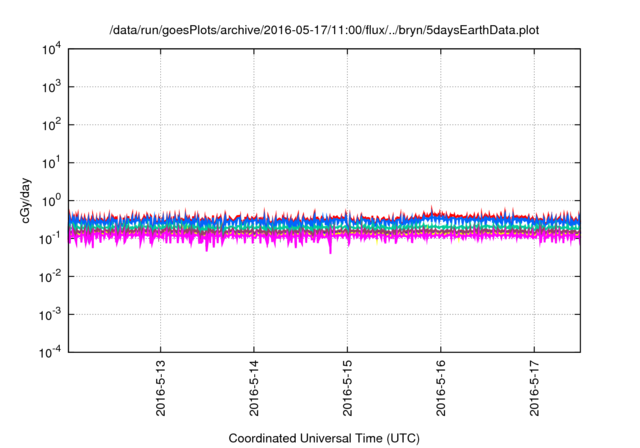Click the 10^3 y-axis tick label
This screenshot has height=448, width=640.
tap(51, 87)
